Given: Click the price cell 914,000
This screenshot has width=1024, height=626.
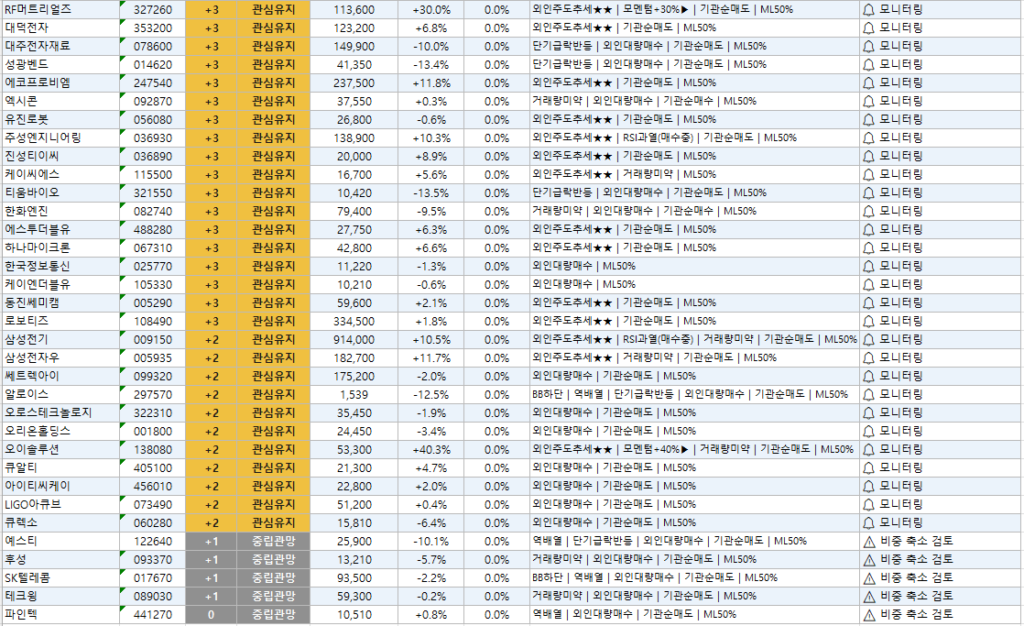Looking at the screenshot, I should pyautogui.click(x=354, y=339).
